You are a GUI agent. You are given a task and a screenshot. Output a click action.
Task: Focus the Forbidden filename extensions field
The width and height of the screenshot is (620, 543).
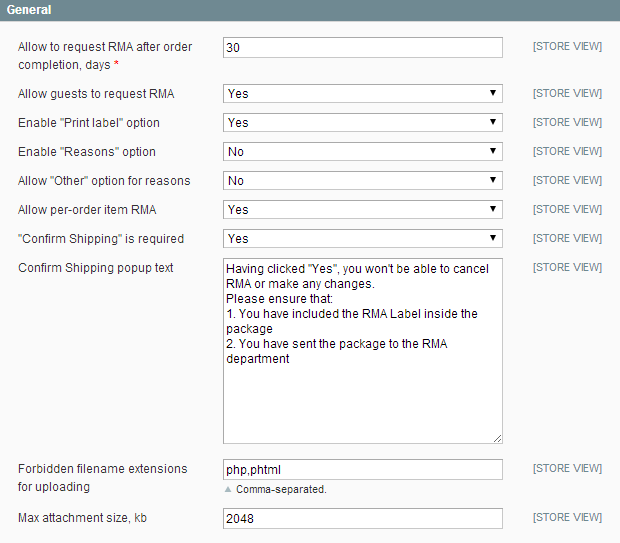[363, 469]
